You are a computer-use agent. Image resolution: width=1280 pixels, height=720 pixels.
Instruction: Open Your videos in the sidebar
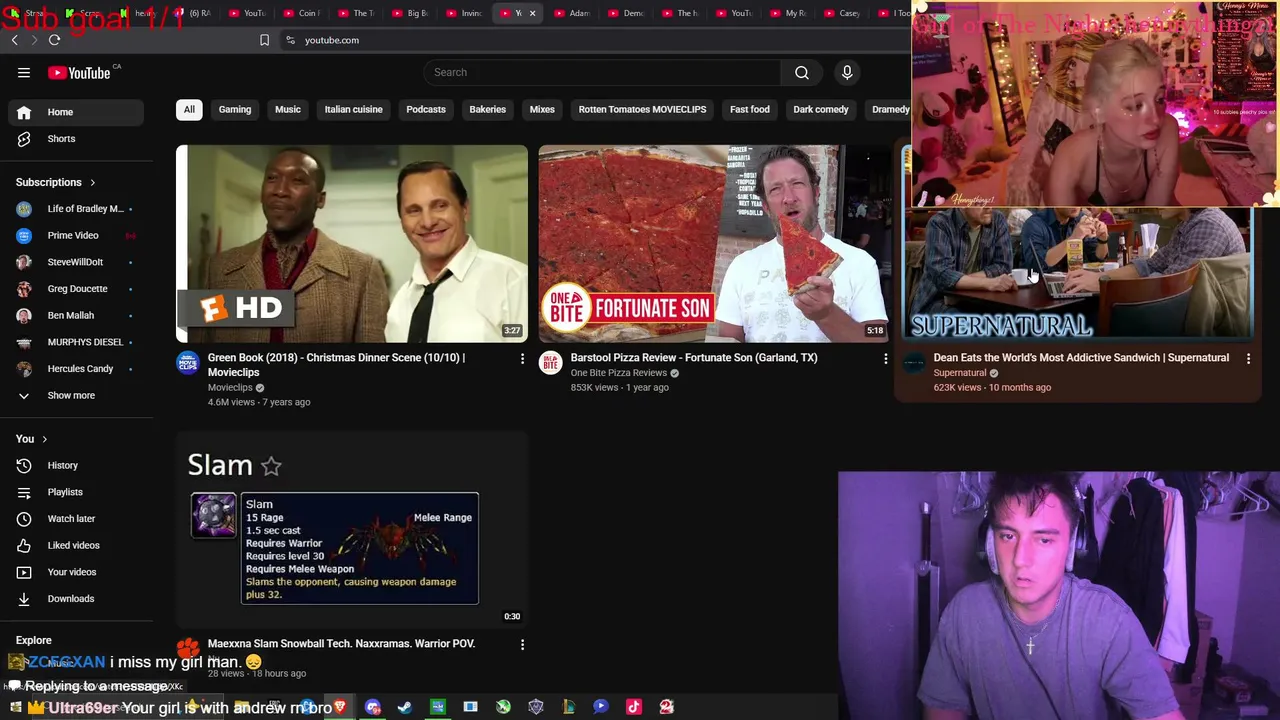[x=76, y=572]
